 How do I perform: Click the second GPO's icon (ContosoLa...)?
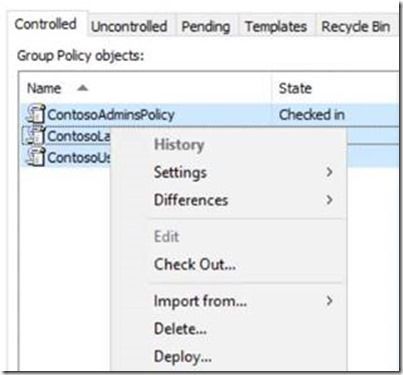pyautogui.click(x=34, y=135)
